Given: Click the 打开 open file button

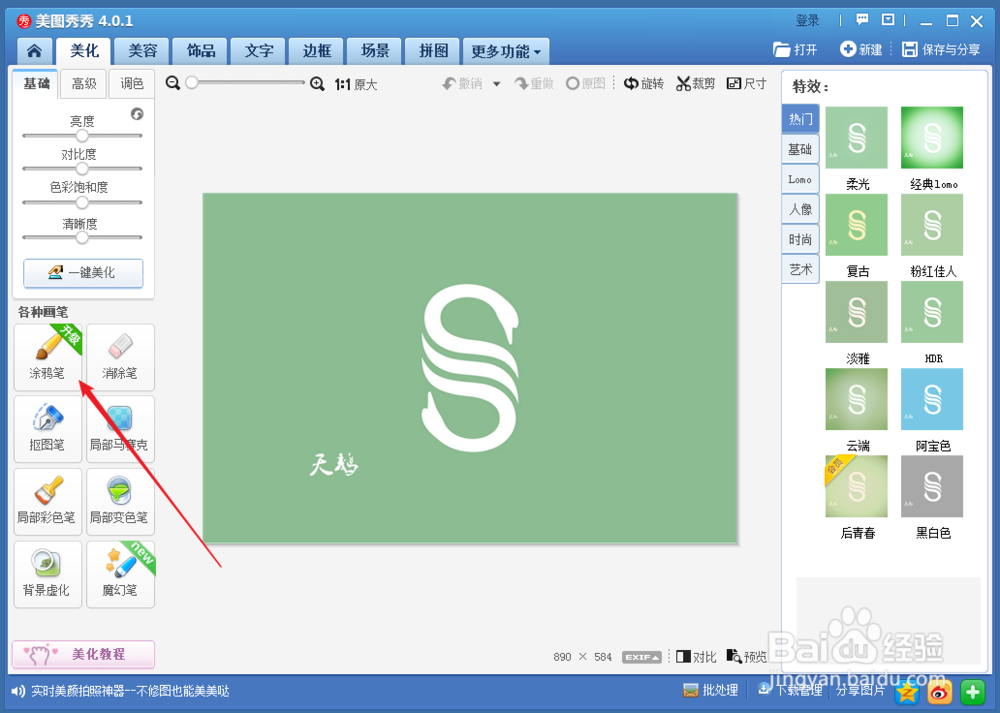Looking at the screenshot, I should [x=795, y=50].
